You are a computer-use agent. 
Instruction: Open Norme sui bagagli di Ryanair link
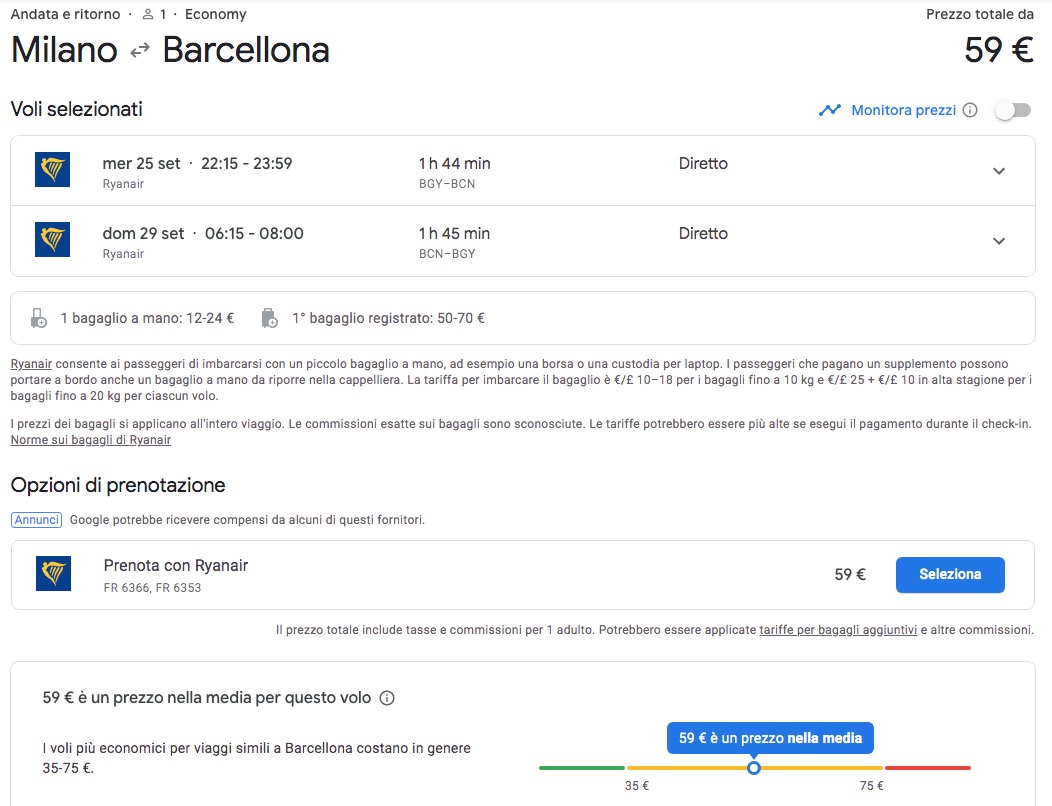90,440
